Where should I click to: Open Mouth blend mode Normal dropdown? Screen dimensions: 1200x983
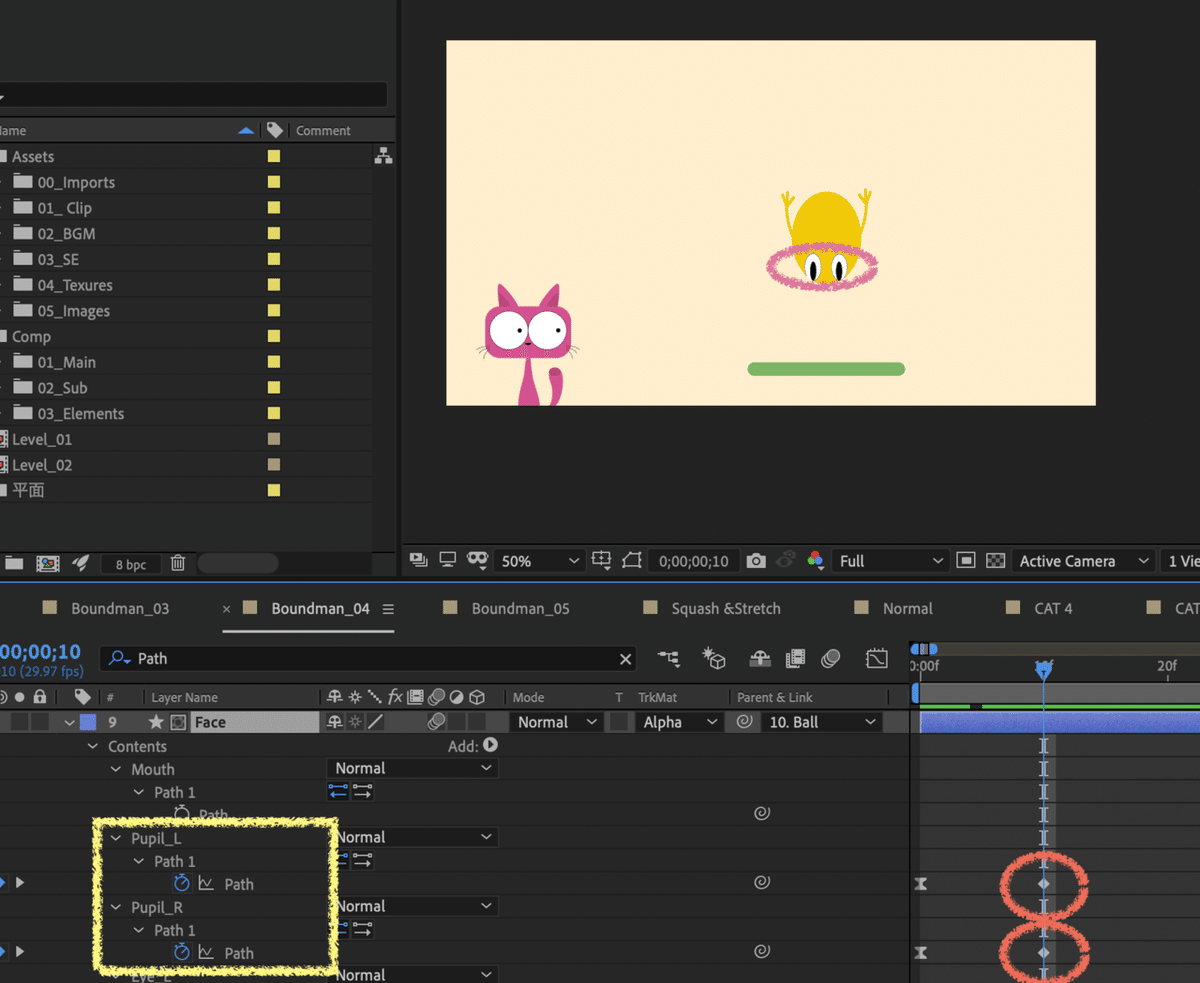pos(412,768)
